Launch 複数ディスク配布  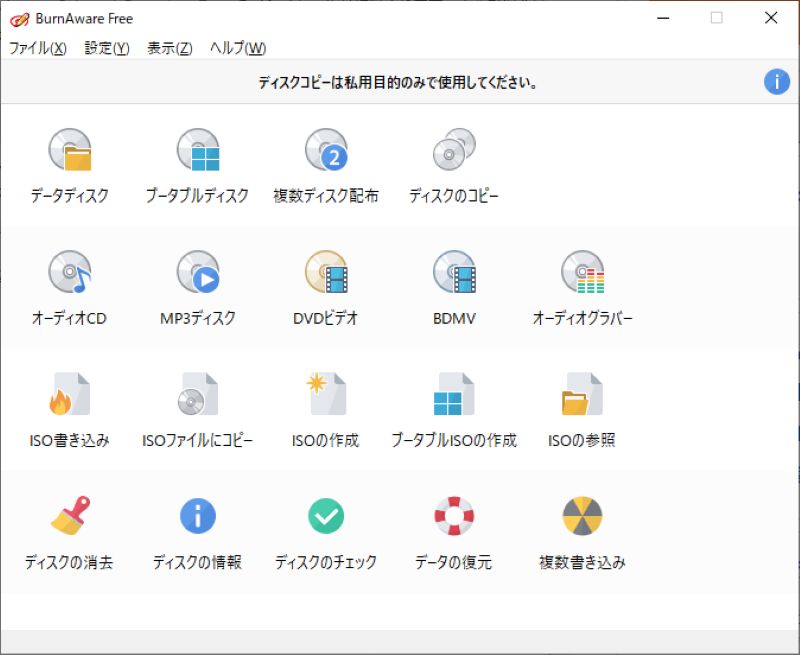coord(325,160)
